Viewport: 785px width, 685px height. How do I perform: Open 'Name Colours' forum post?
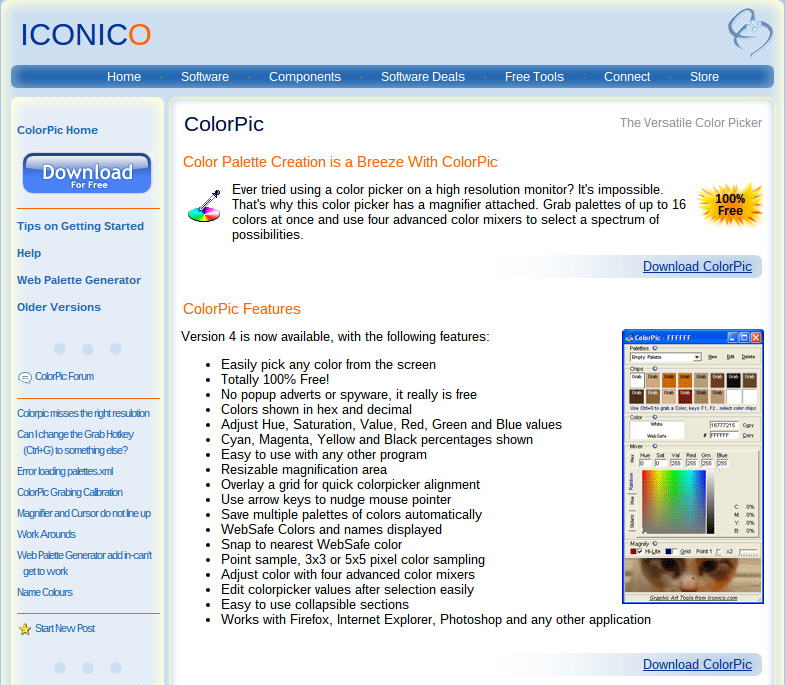point(45,593)
